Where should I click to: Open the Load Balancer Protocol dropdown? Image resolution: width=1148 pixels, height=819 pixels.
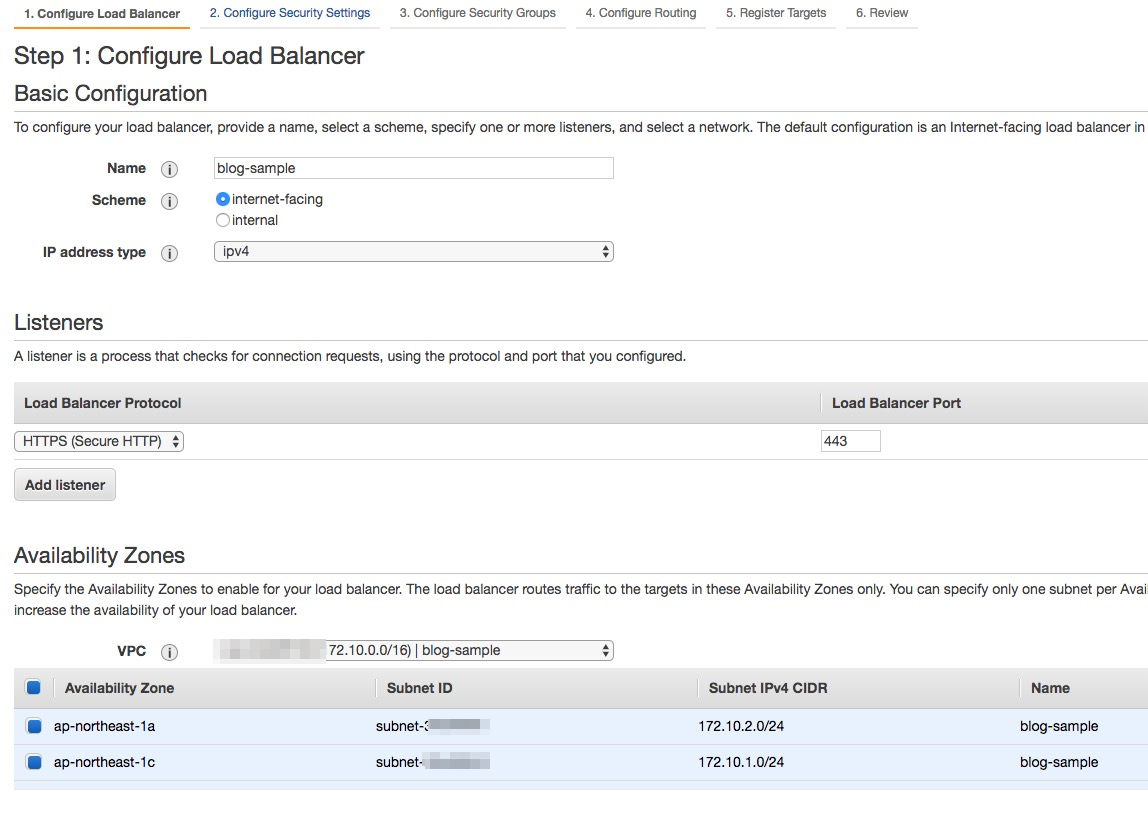(98, 440)
